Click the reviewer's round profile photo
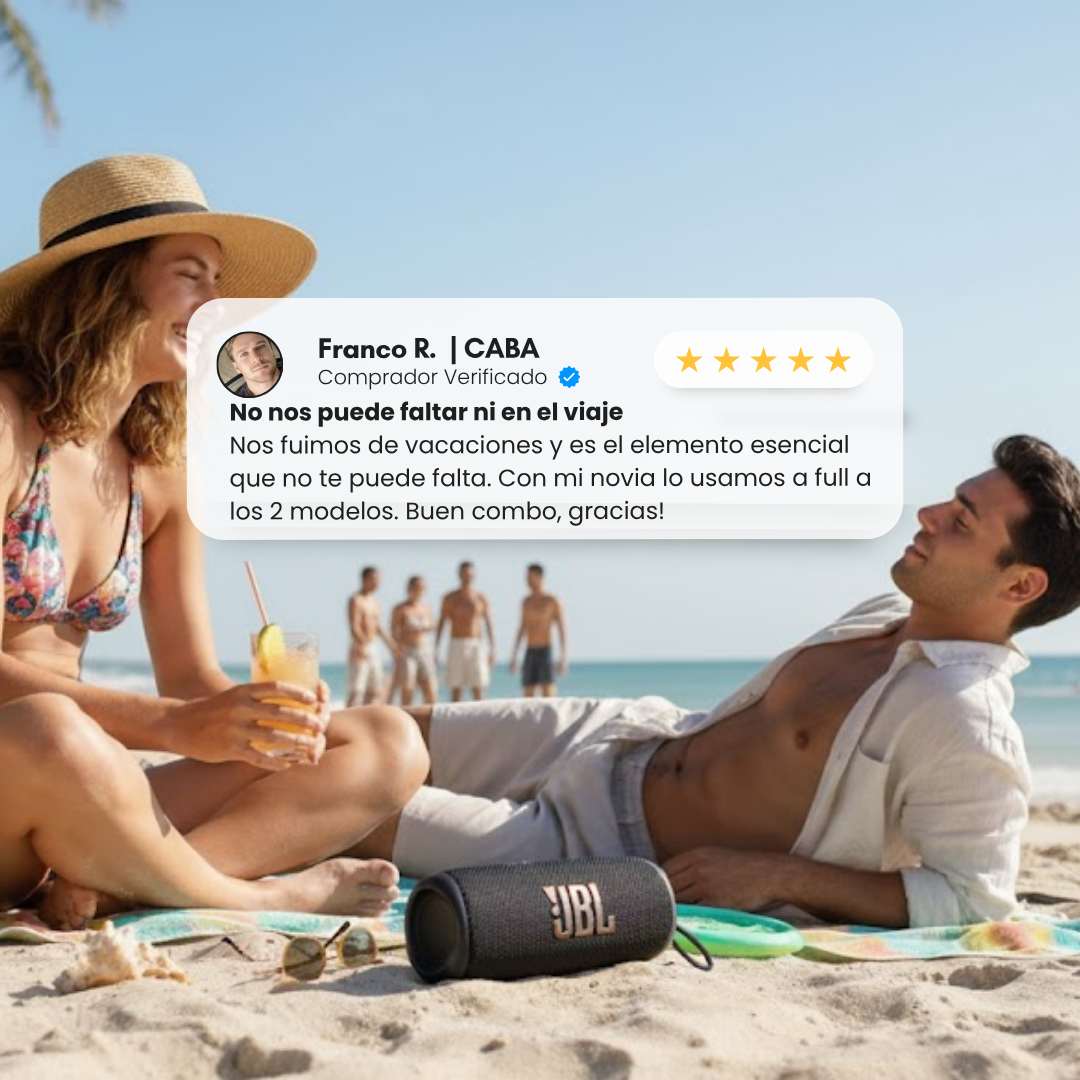Screen dimensions: 1080x1080 249,364
